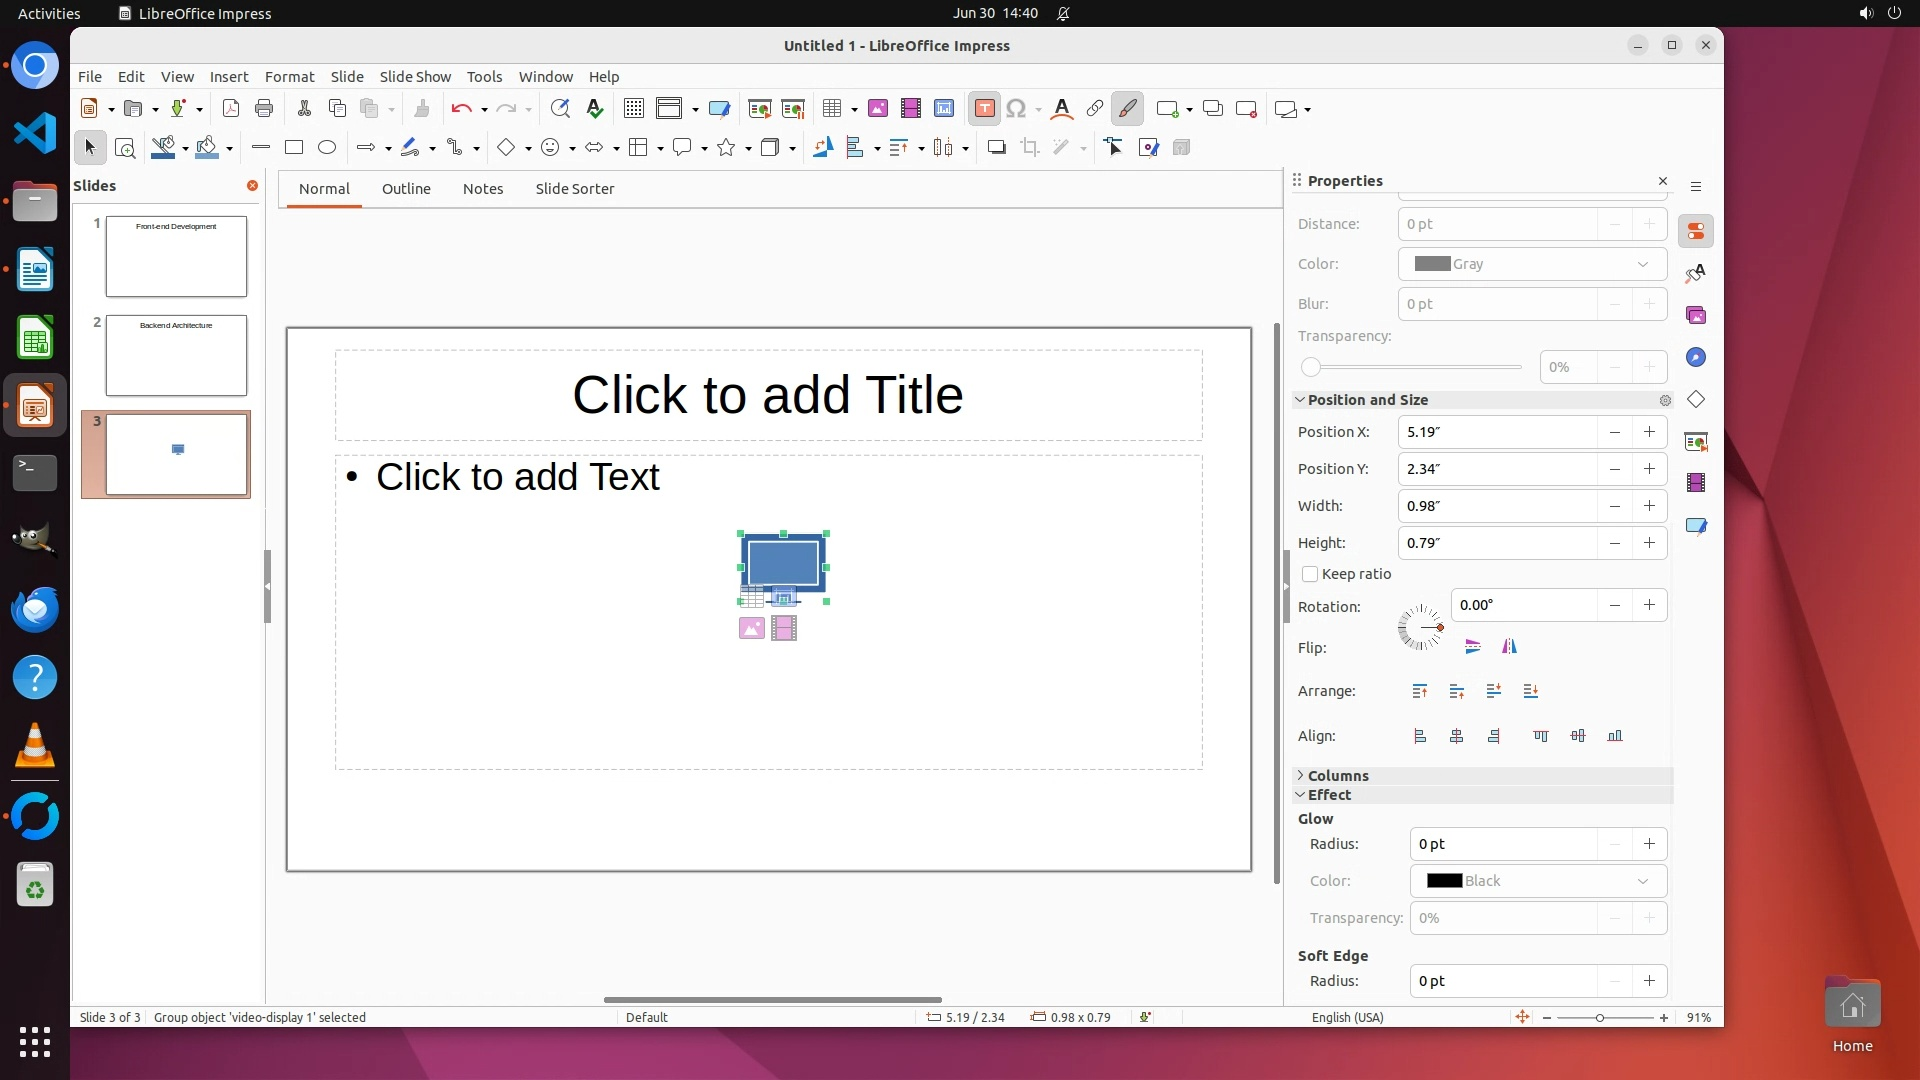Screen dimensions: 1920x1080
Task: Select the Ellipse drawing tool
Action: point(327,148)
